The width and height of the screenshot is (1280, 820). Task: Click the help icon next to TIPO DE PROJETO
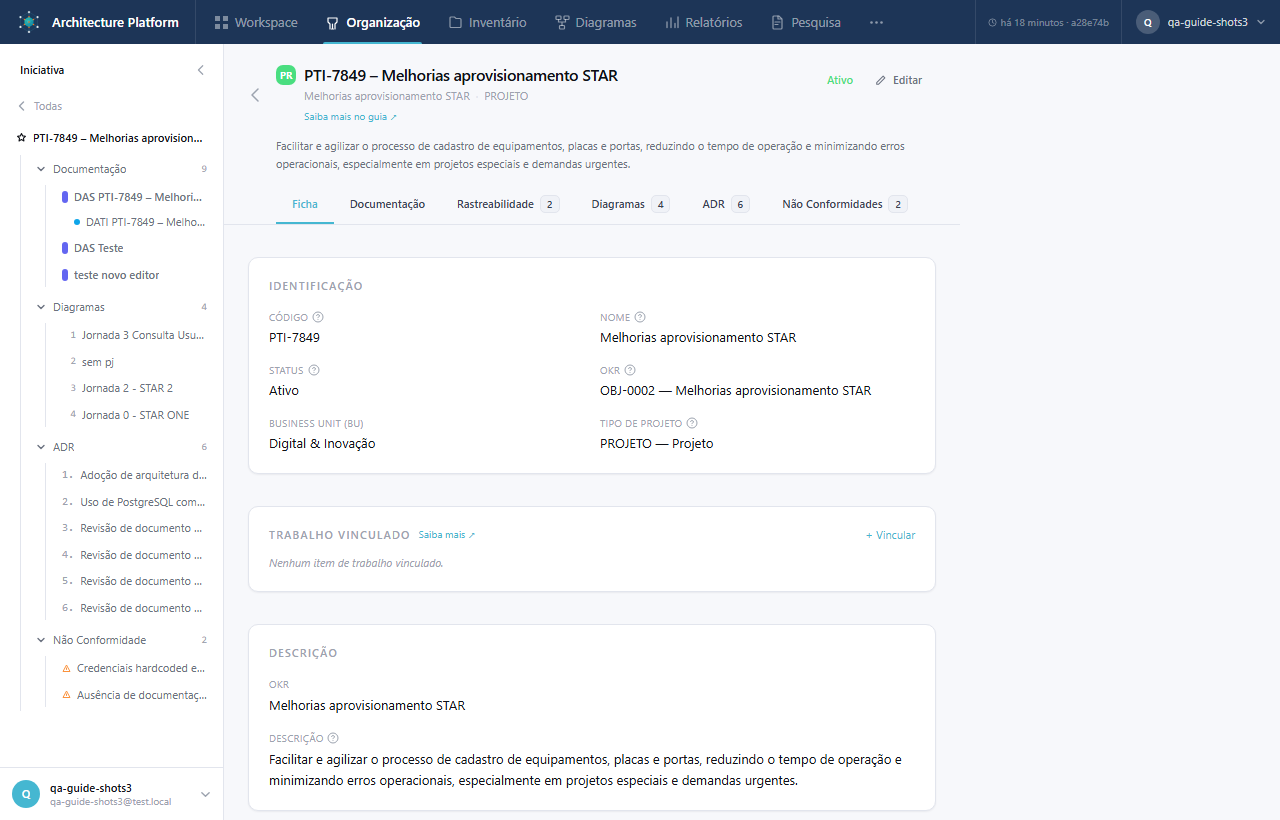[x=692, y=423]
